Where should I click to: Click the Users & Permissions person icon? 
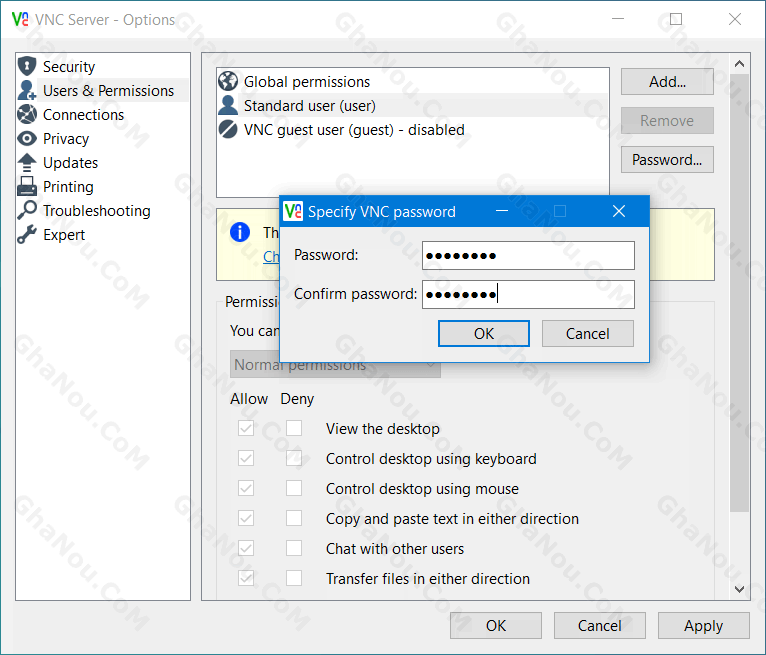(27, 90)
